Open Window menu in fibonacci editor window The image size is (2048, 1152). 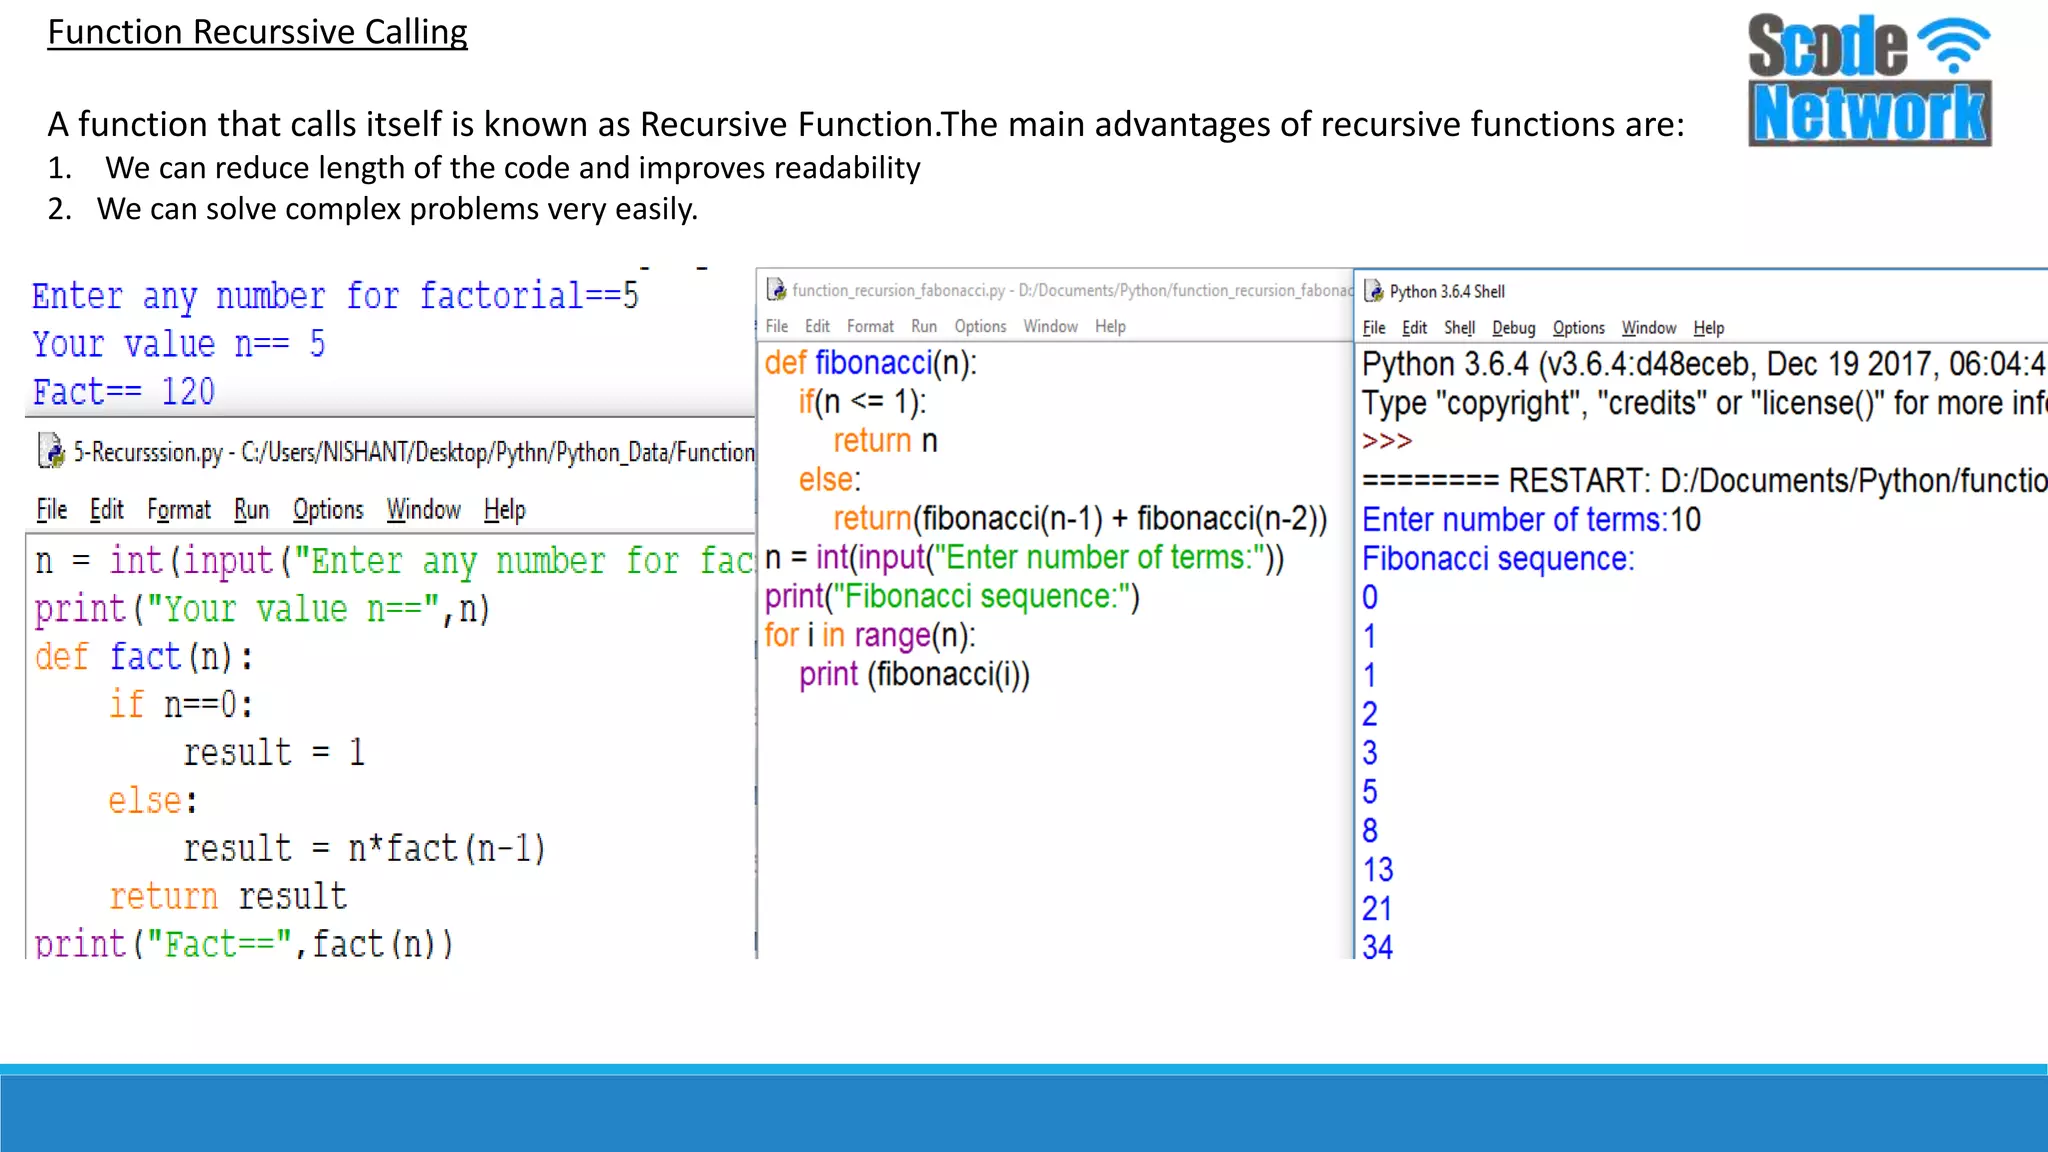[1050, 326]
